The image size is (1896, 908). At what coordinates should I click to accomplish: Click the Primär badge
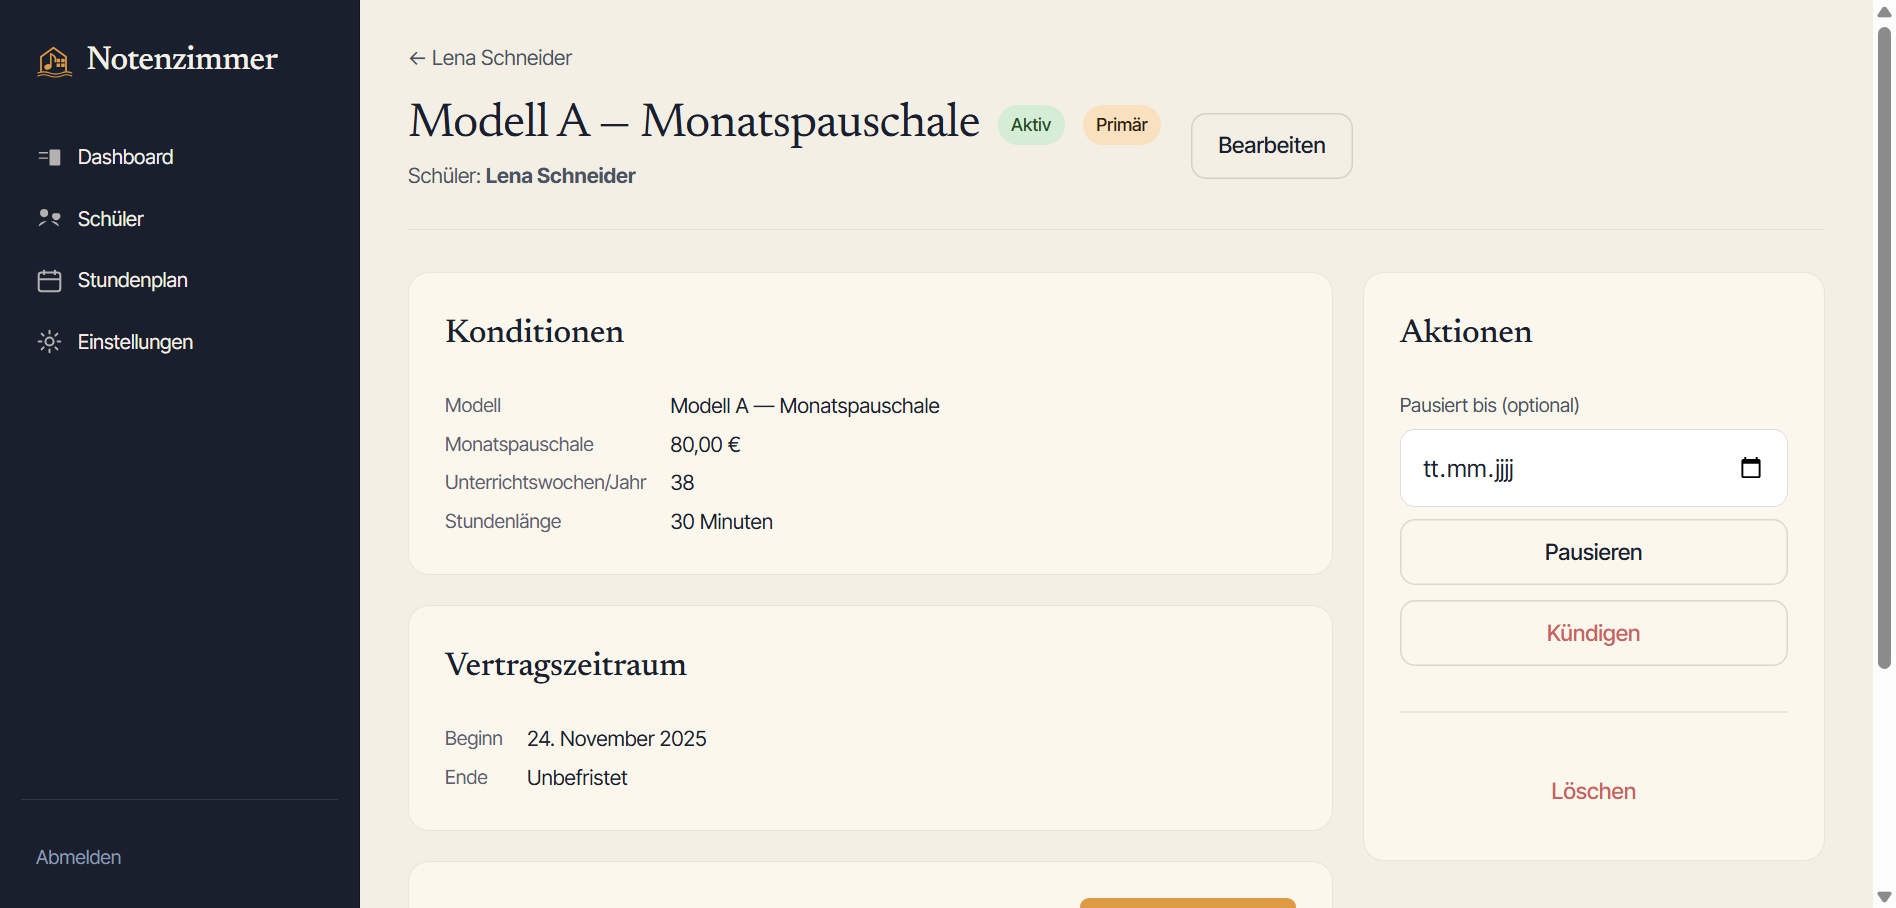1122,125
